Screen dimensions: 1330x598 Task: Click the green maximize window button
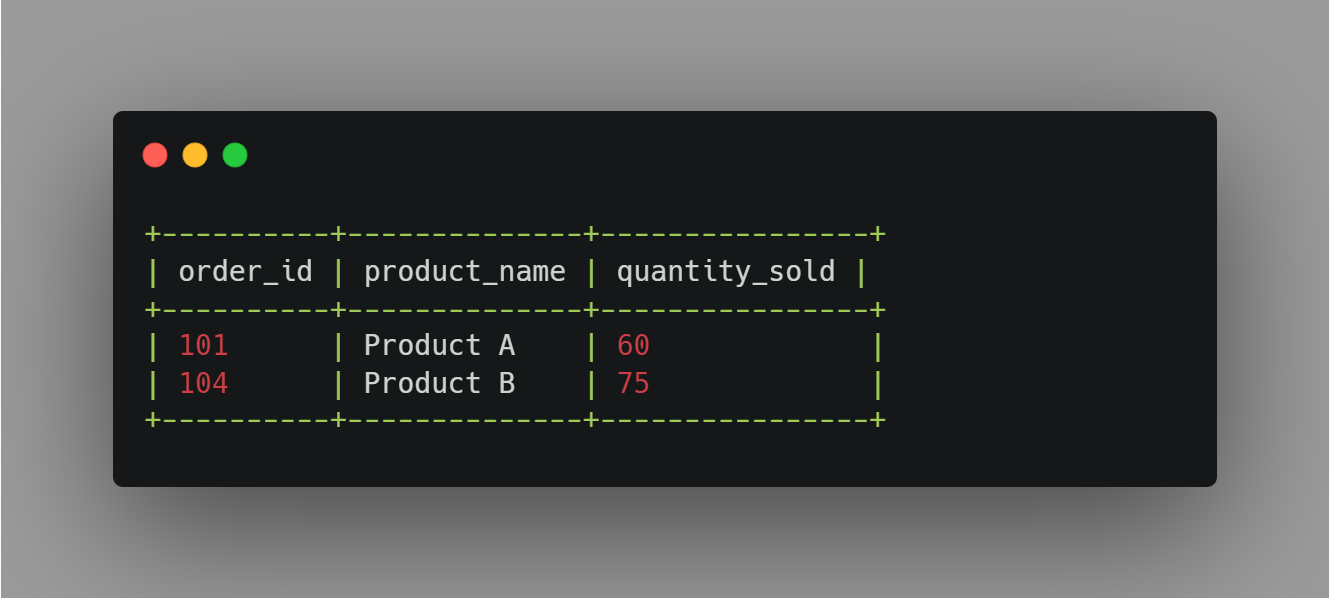[x=235, y=155]
